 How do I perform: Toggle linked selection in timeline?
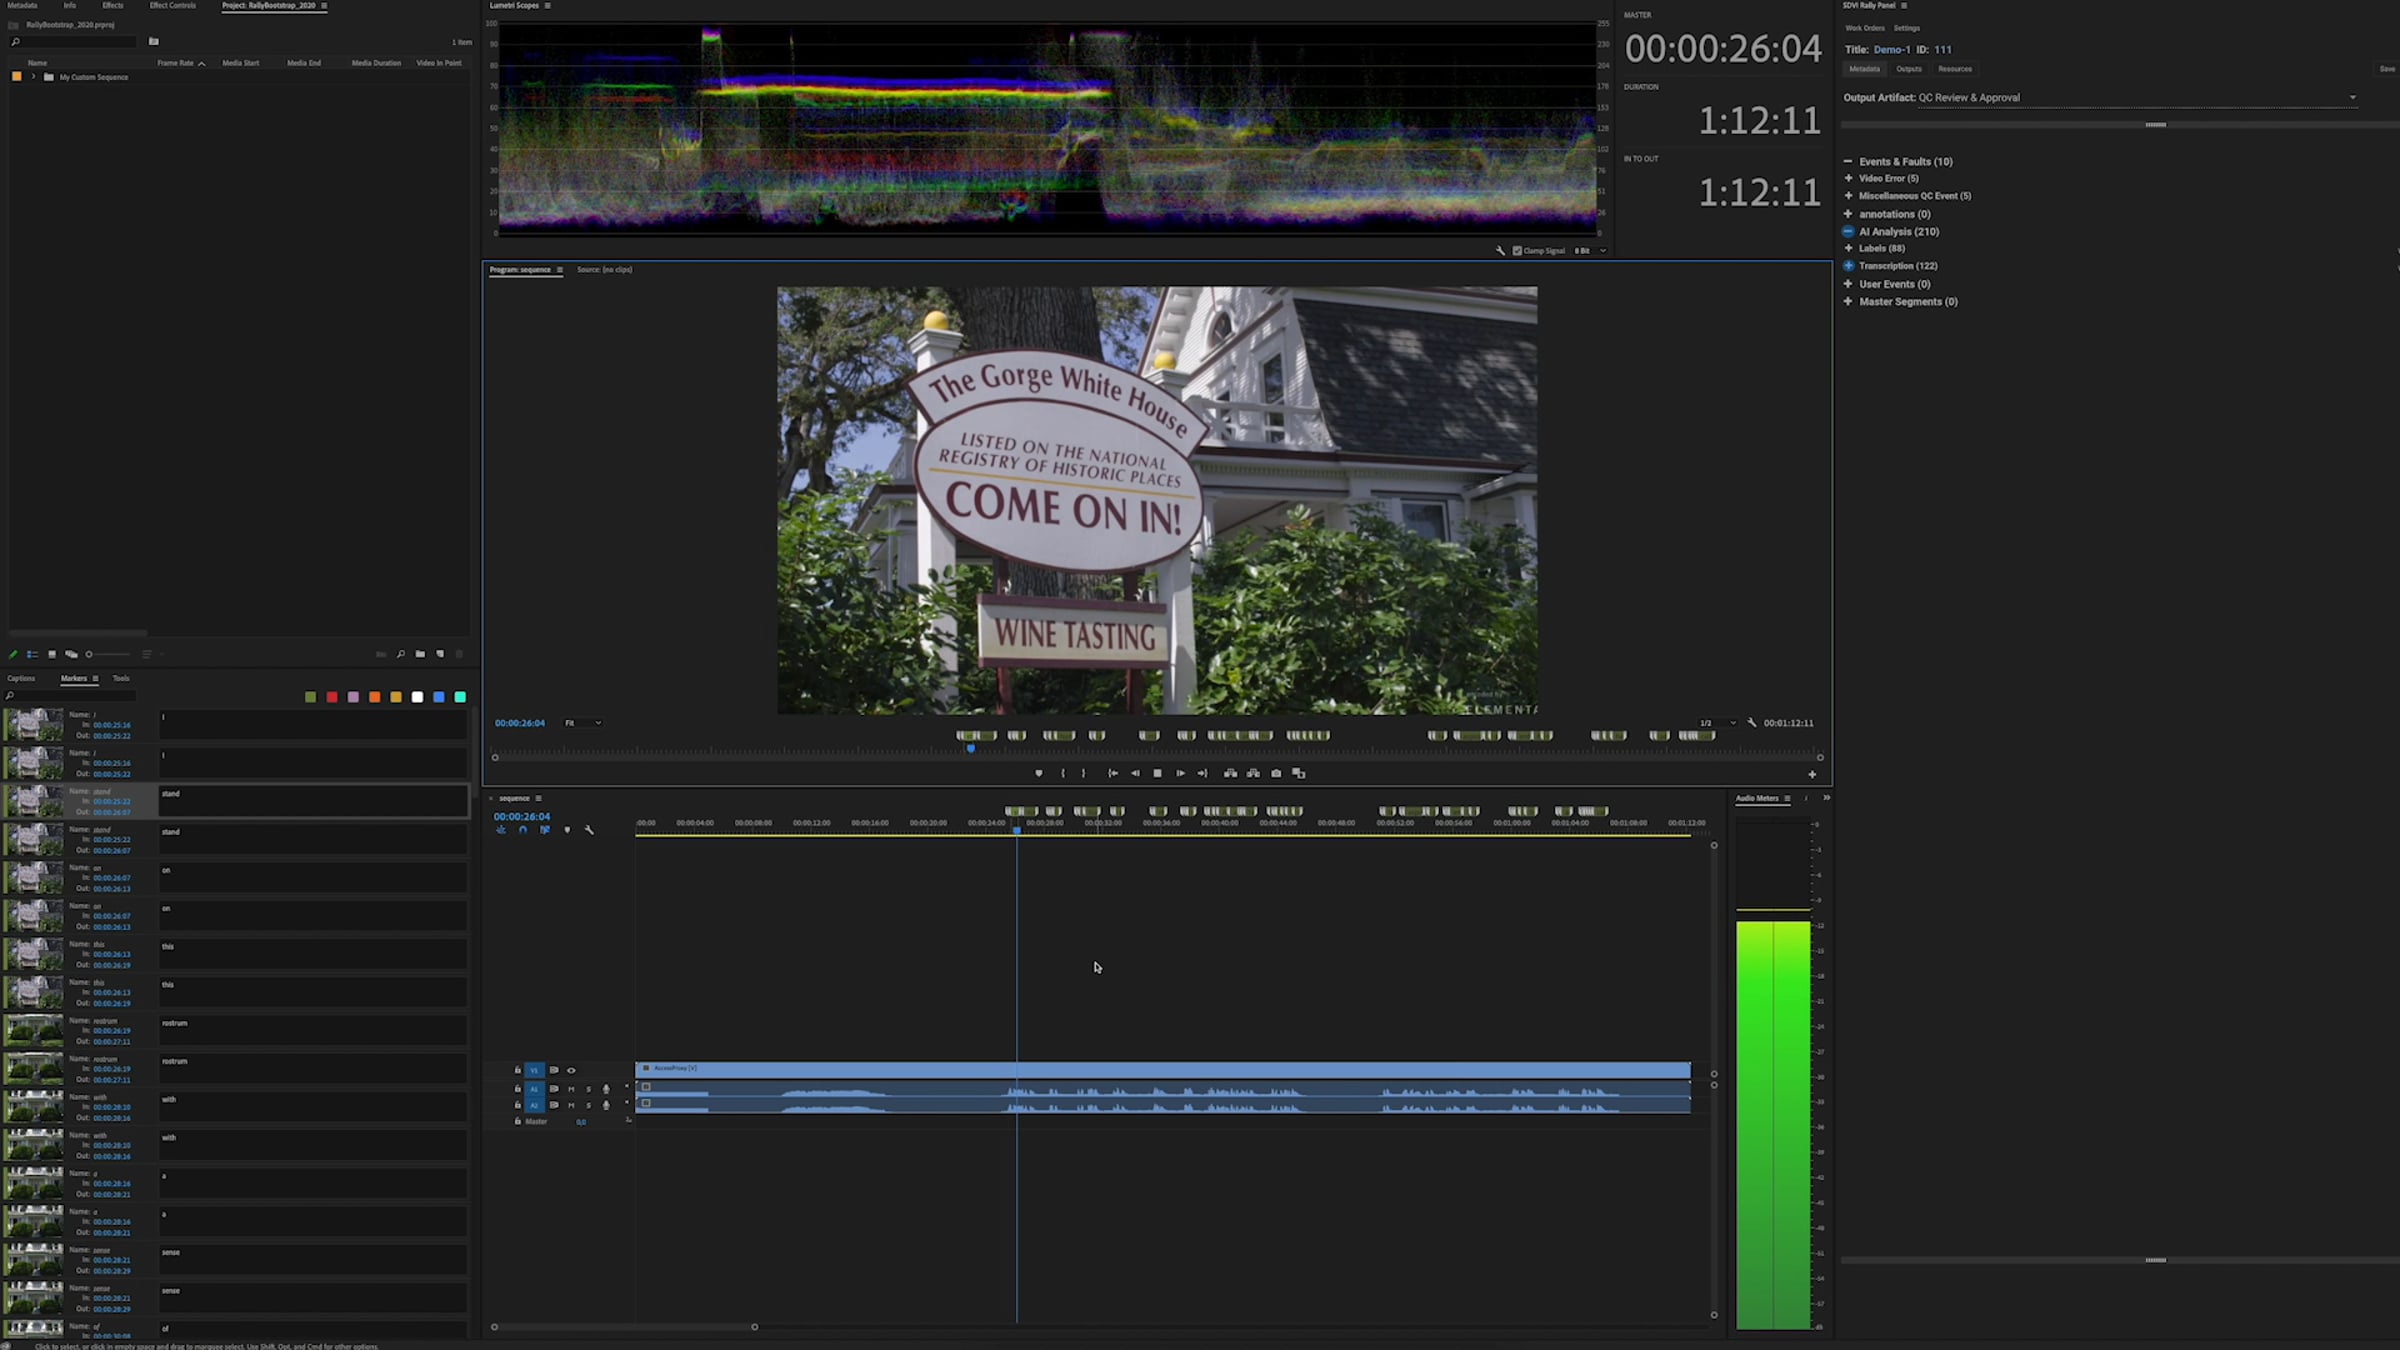[545, 830]
